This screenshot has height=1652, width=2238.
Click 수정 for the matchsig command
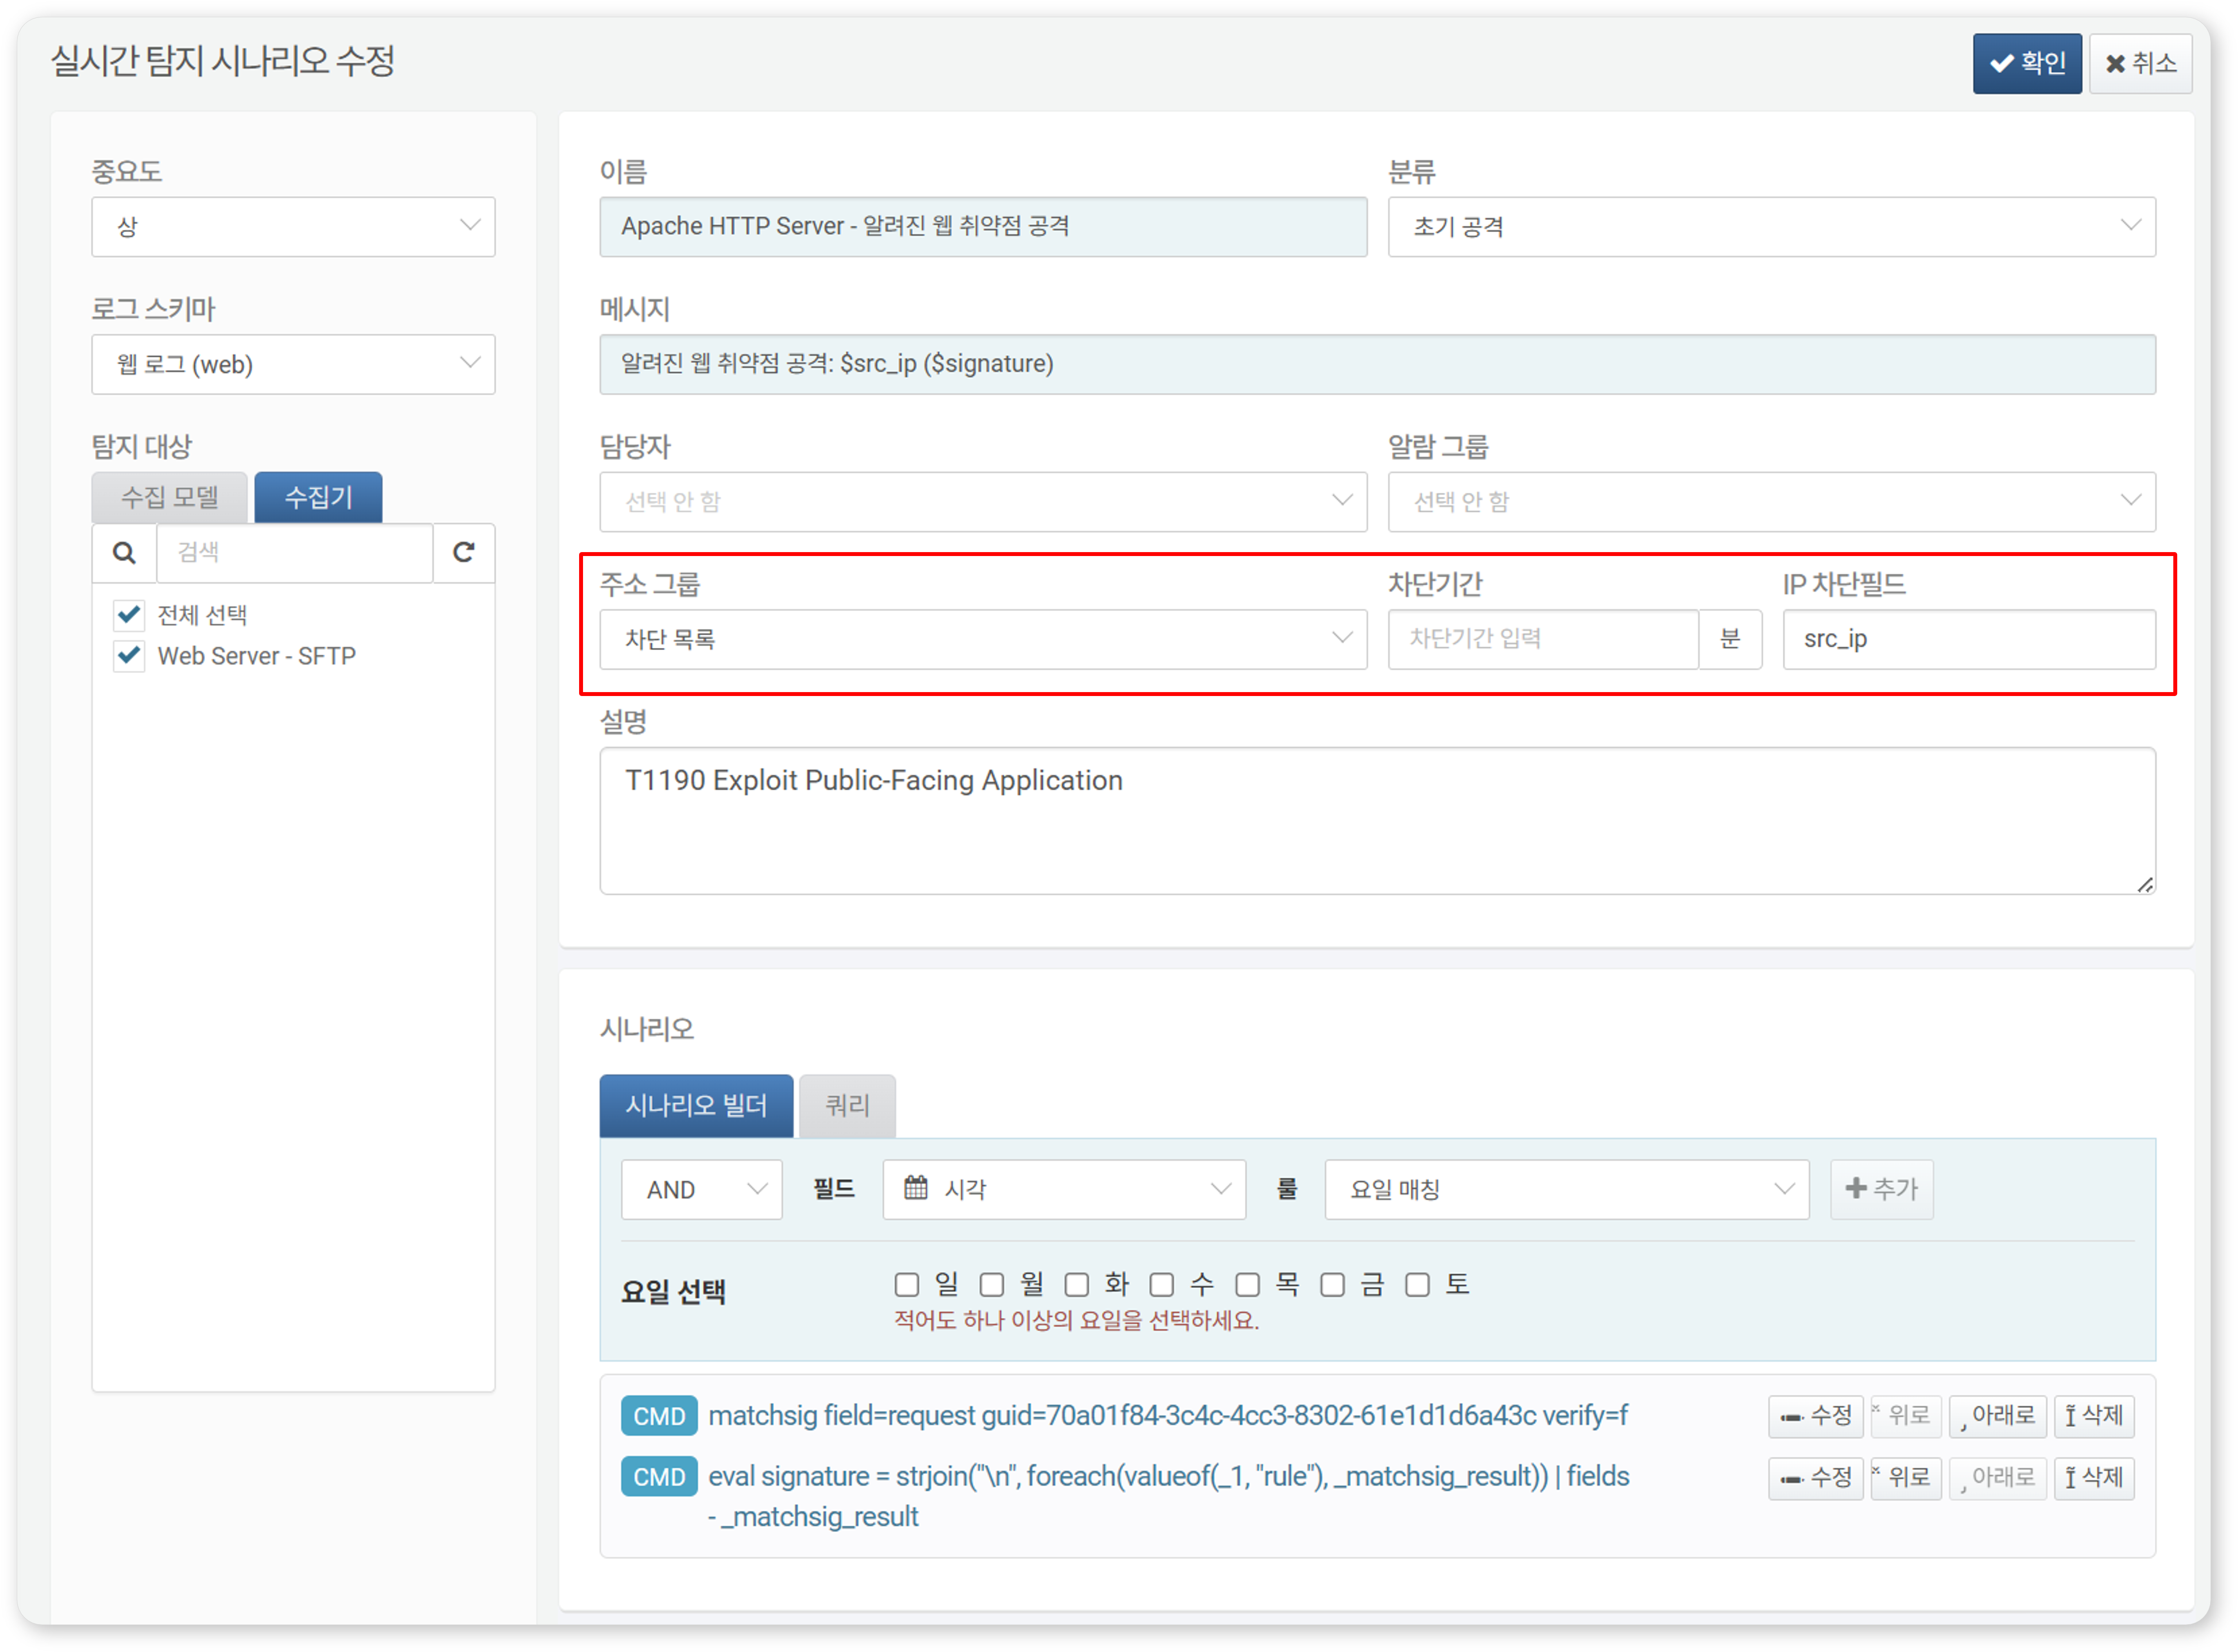tap(1816, 1417)
